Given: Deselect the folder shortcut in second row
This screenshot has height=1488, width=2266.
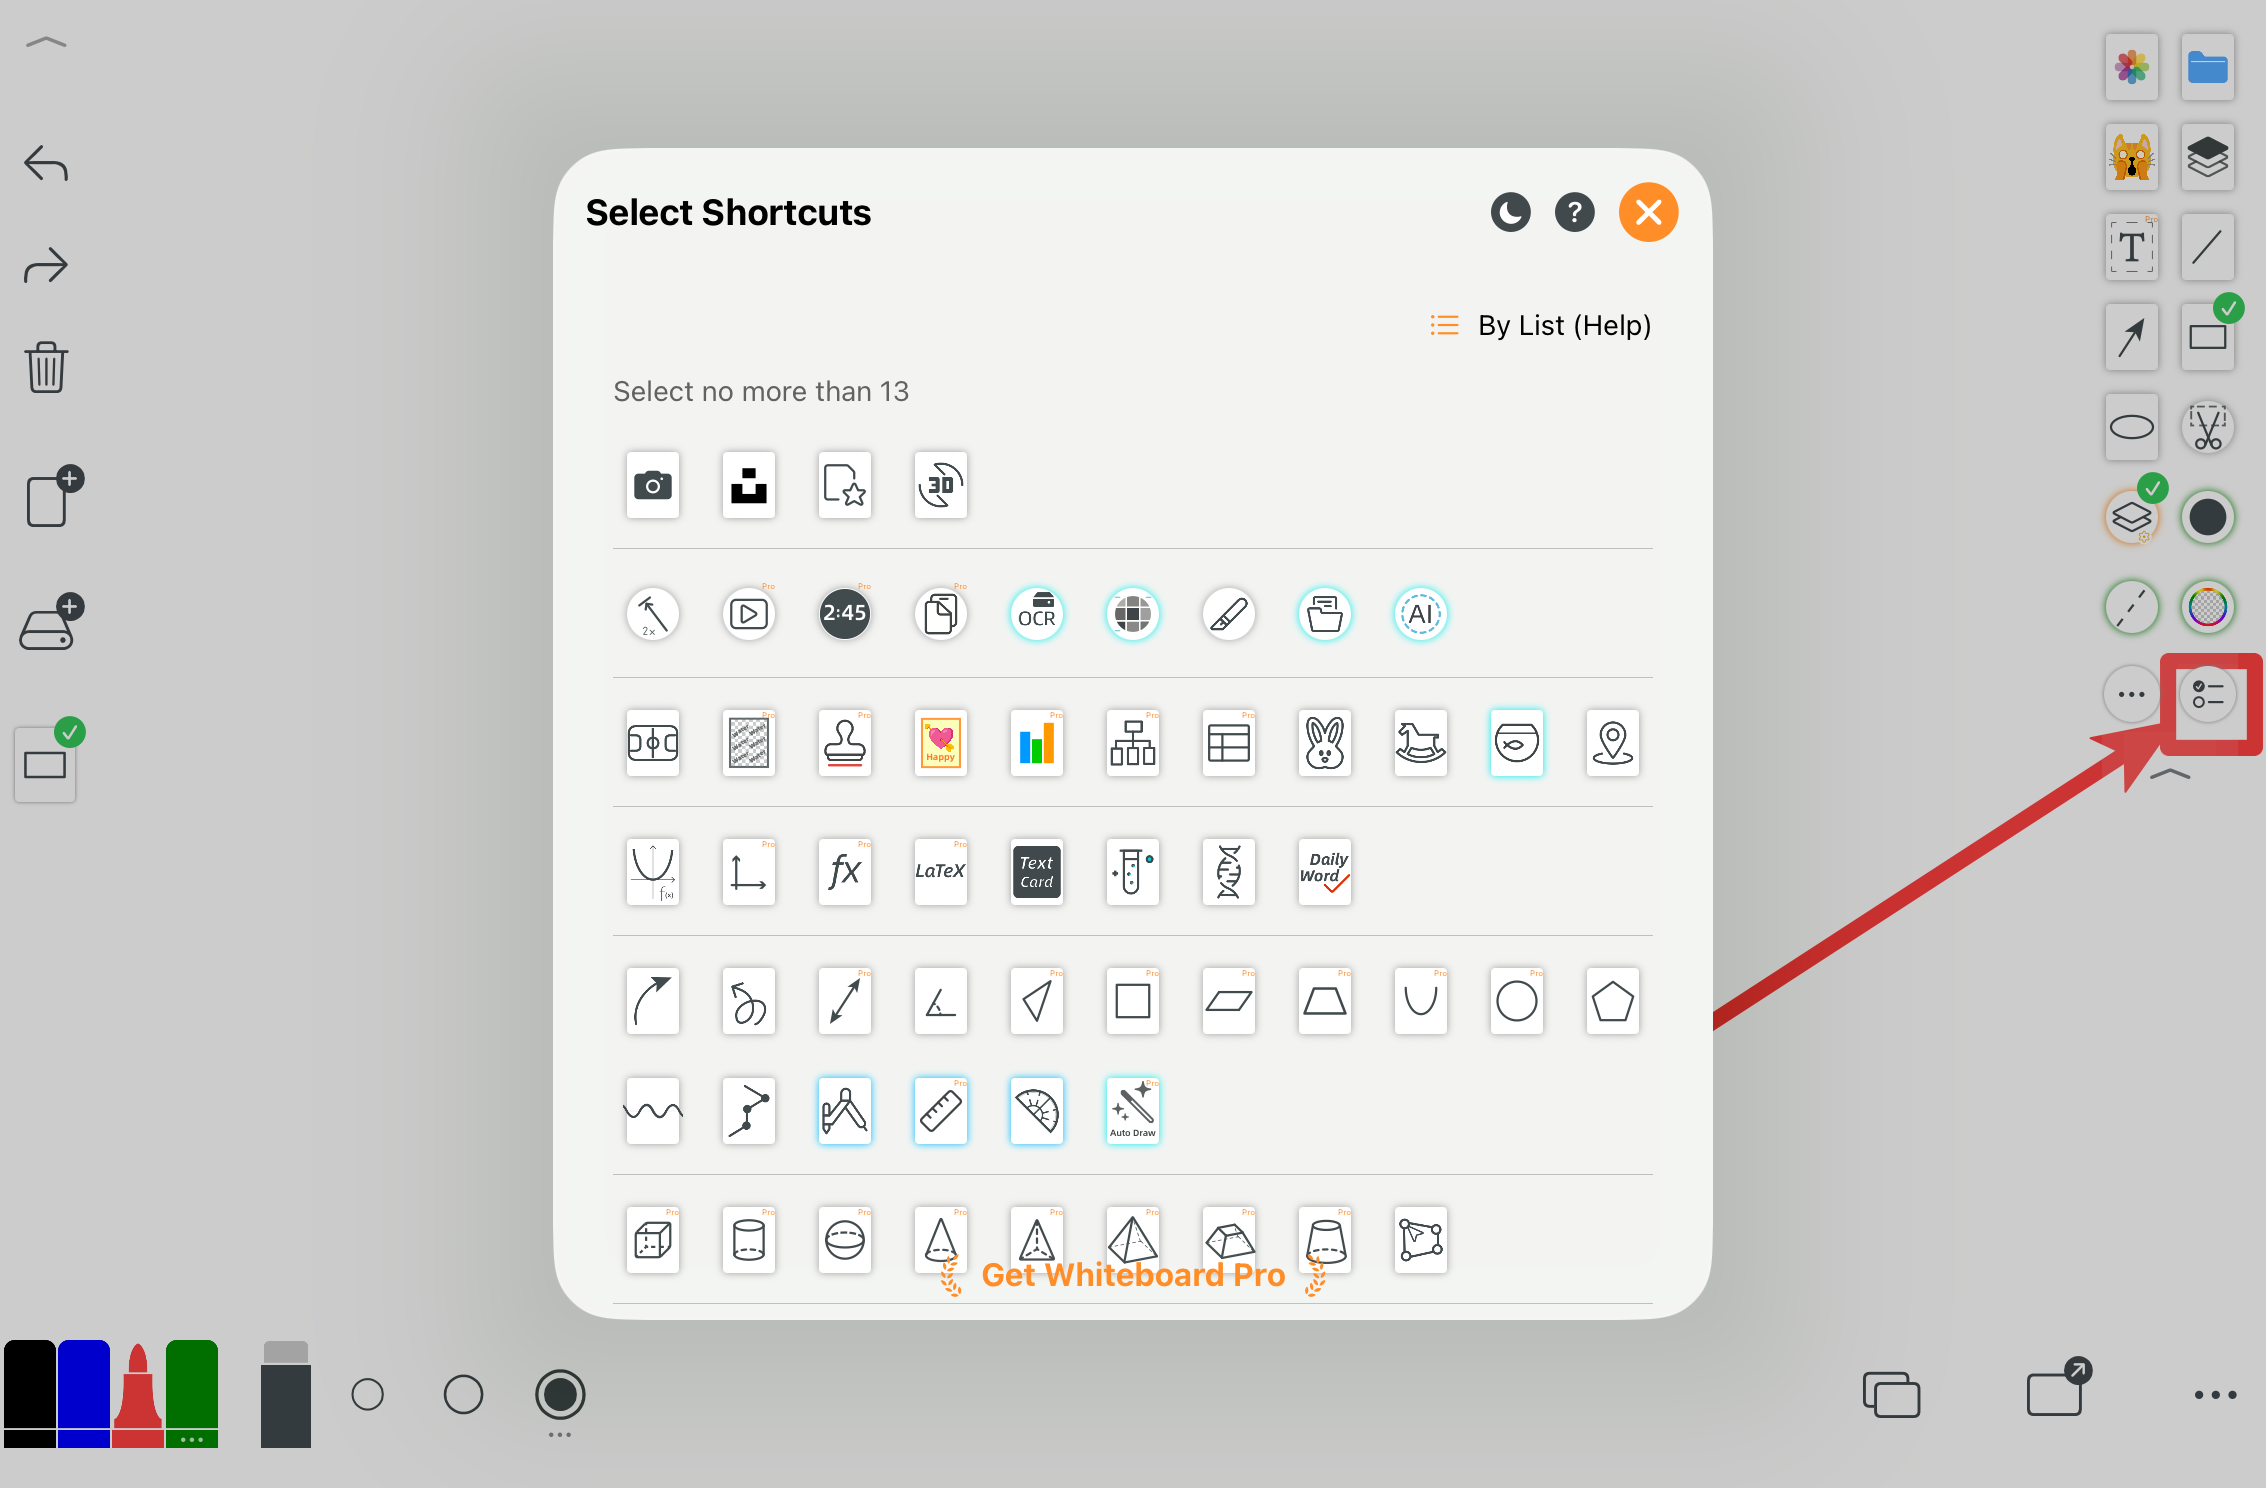Looking at the screenshot, I should pos(1324,614).
